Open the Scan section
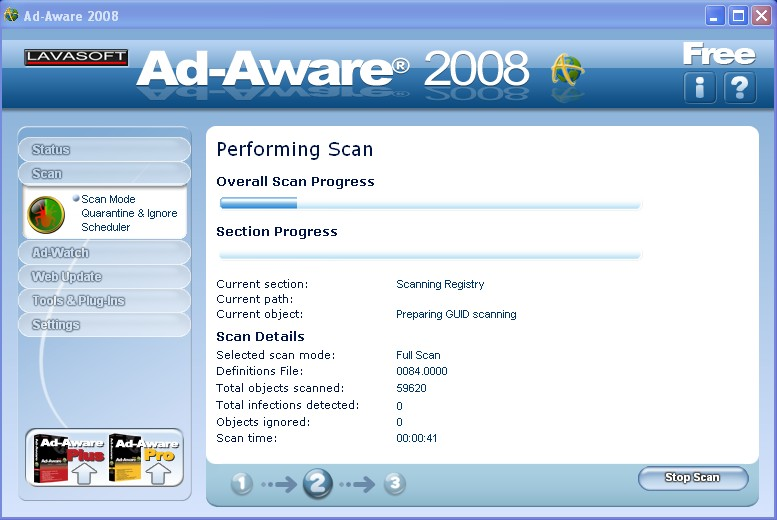The image size is (777, 520). pyautogui.click(x=104, y=173)
